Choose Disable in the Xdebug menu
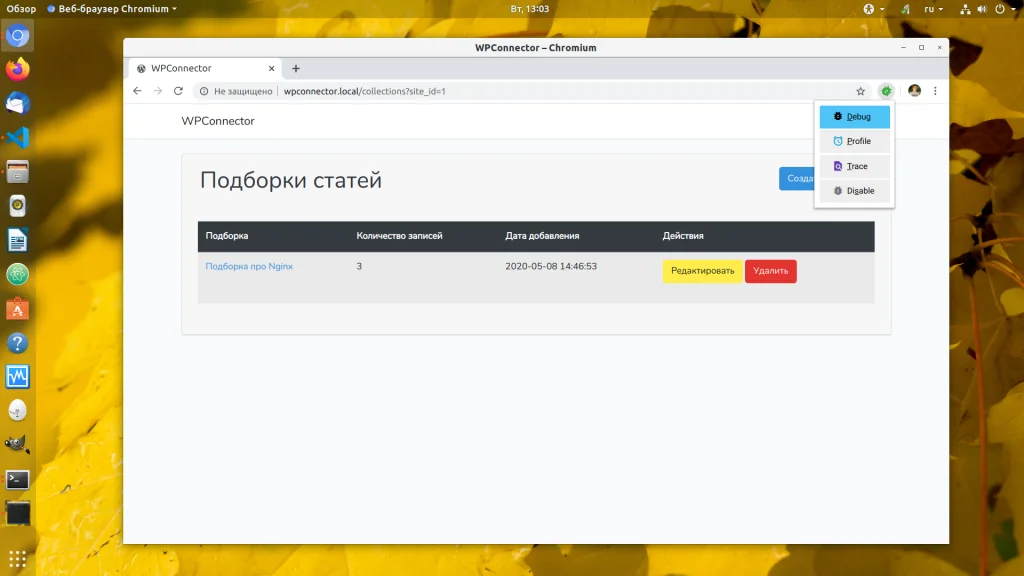 854,191
